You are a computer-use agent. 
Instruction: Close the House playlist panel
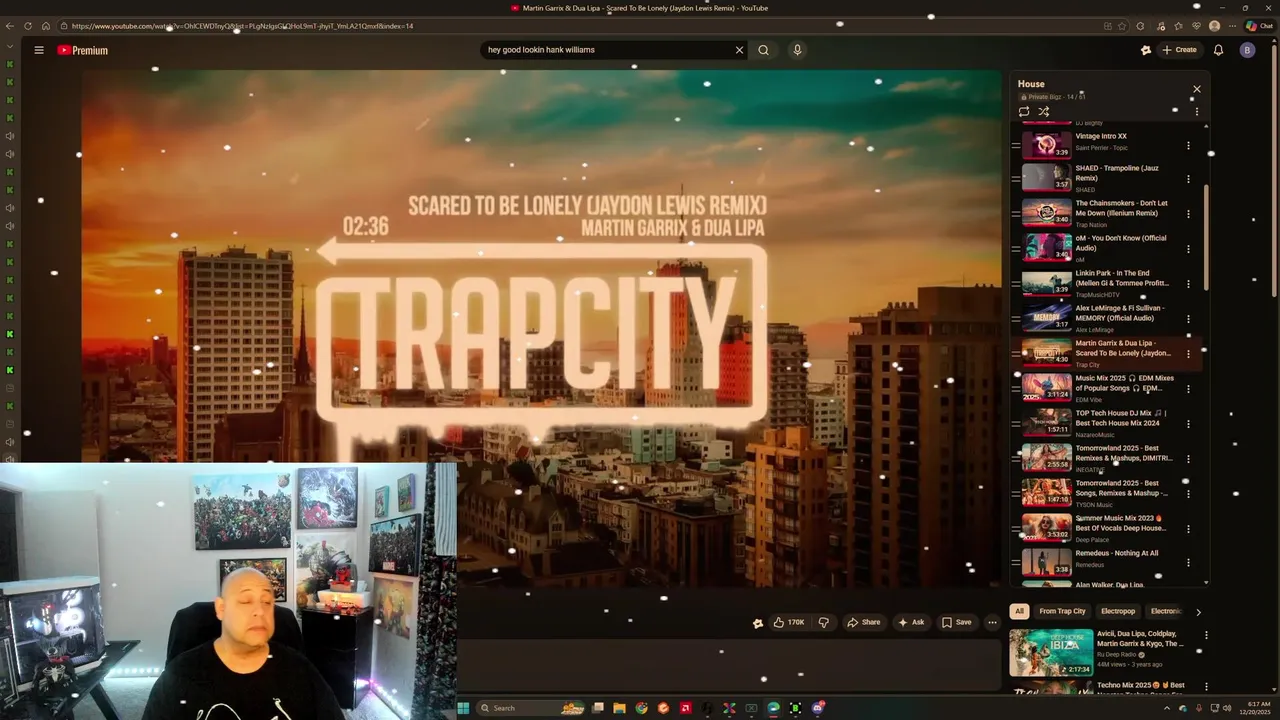click(x=1196, y=89)
